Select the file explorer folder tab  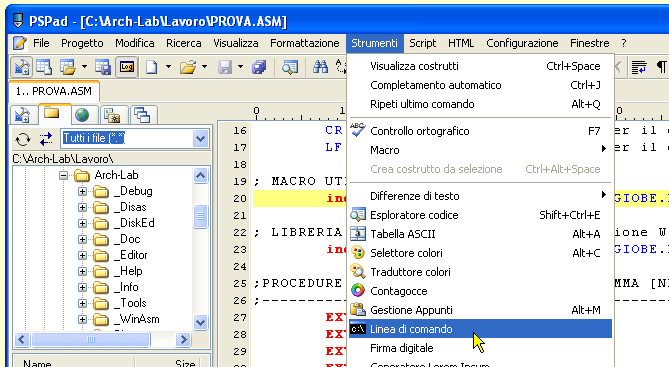(52, 114)
